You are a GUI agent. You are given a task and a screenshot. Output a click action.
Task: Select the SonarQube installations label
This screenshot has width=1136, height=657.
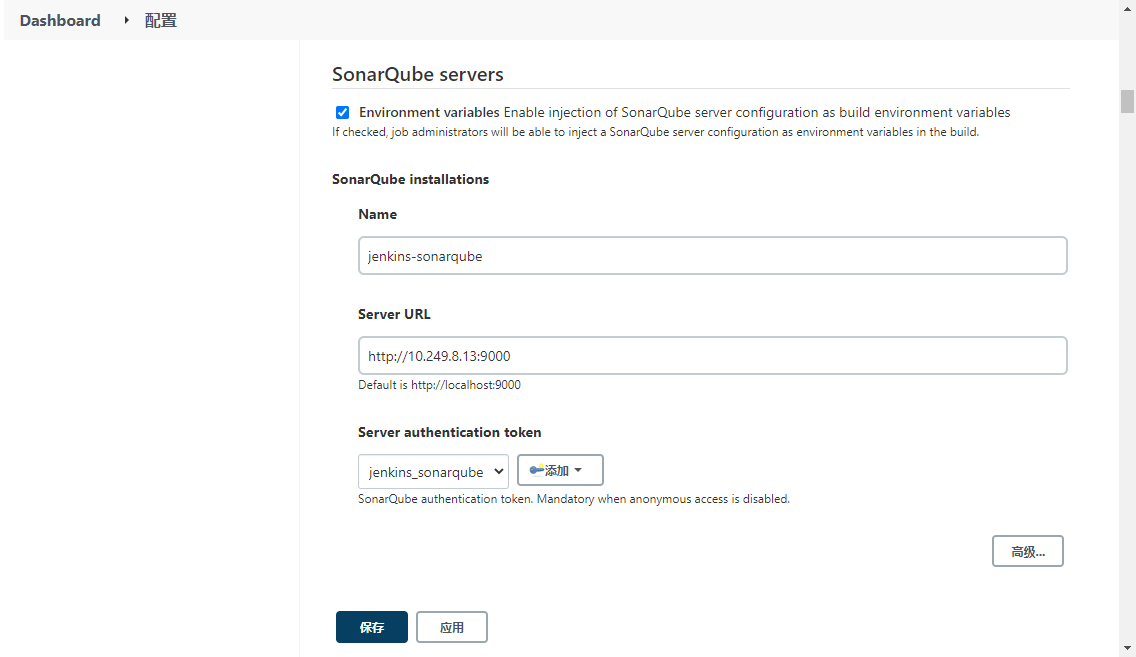[410, 179]
